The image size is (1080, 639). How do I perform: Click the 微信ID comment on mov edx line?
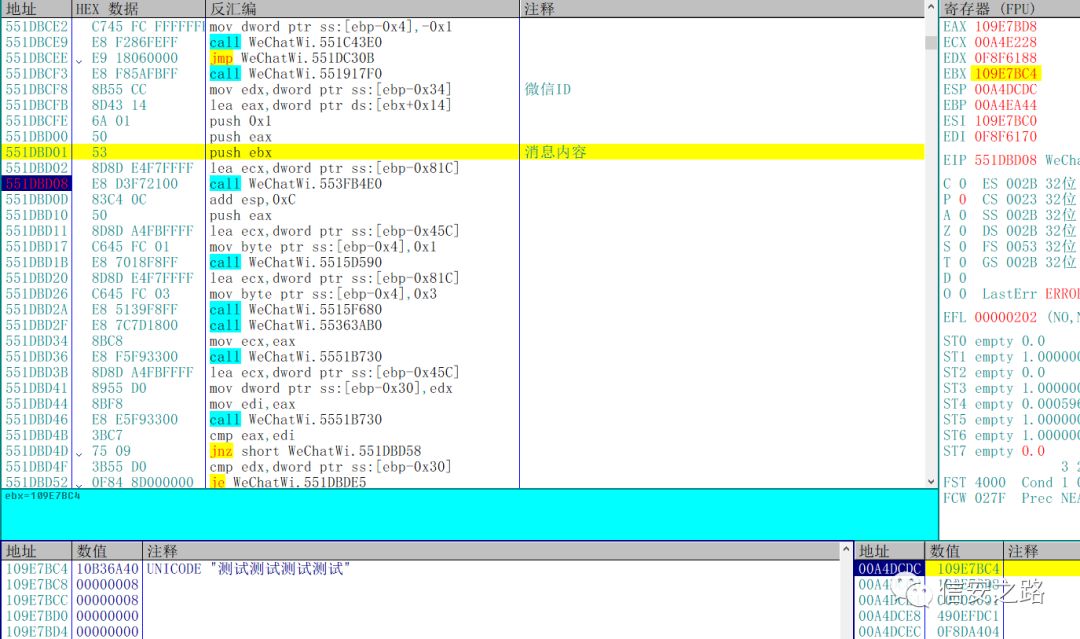548,90
